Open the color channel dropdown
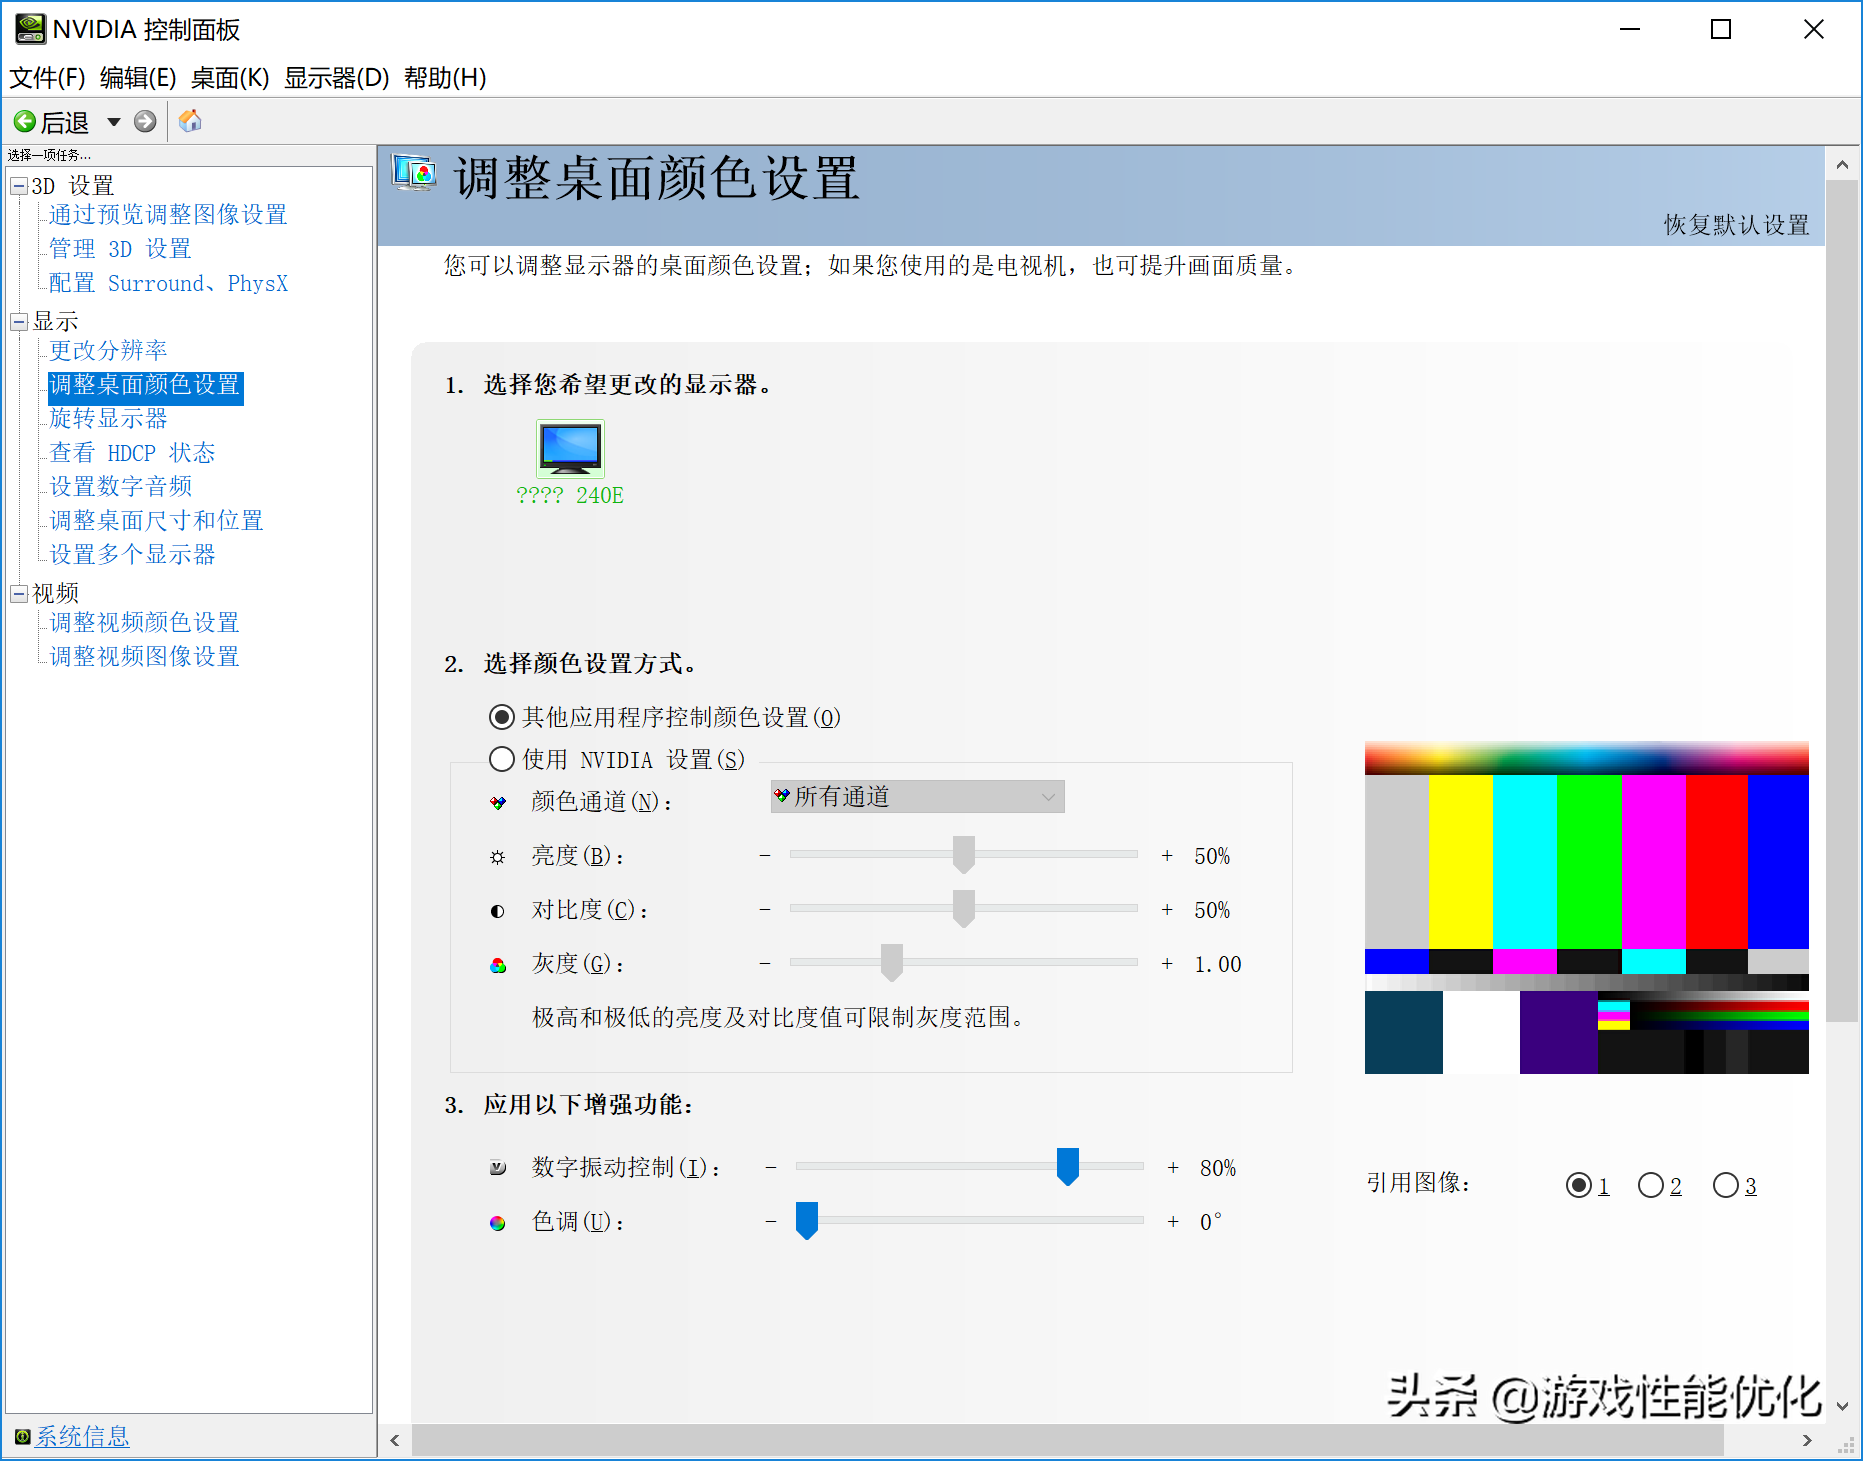1863x1461 pixels. (917, 797)
